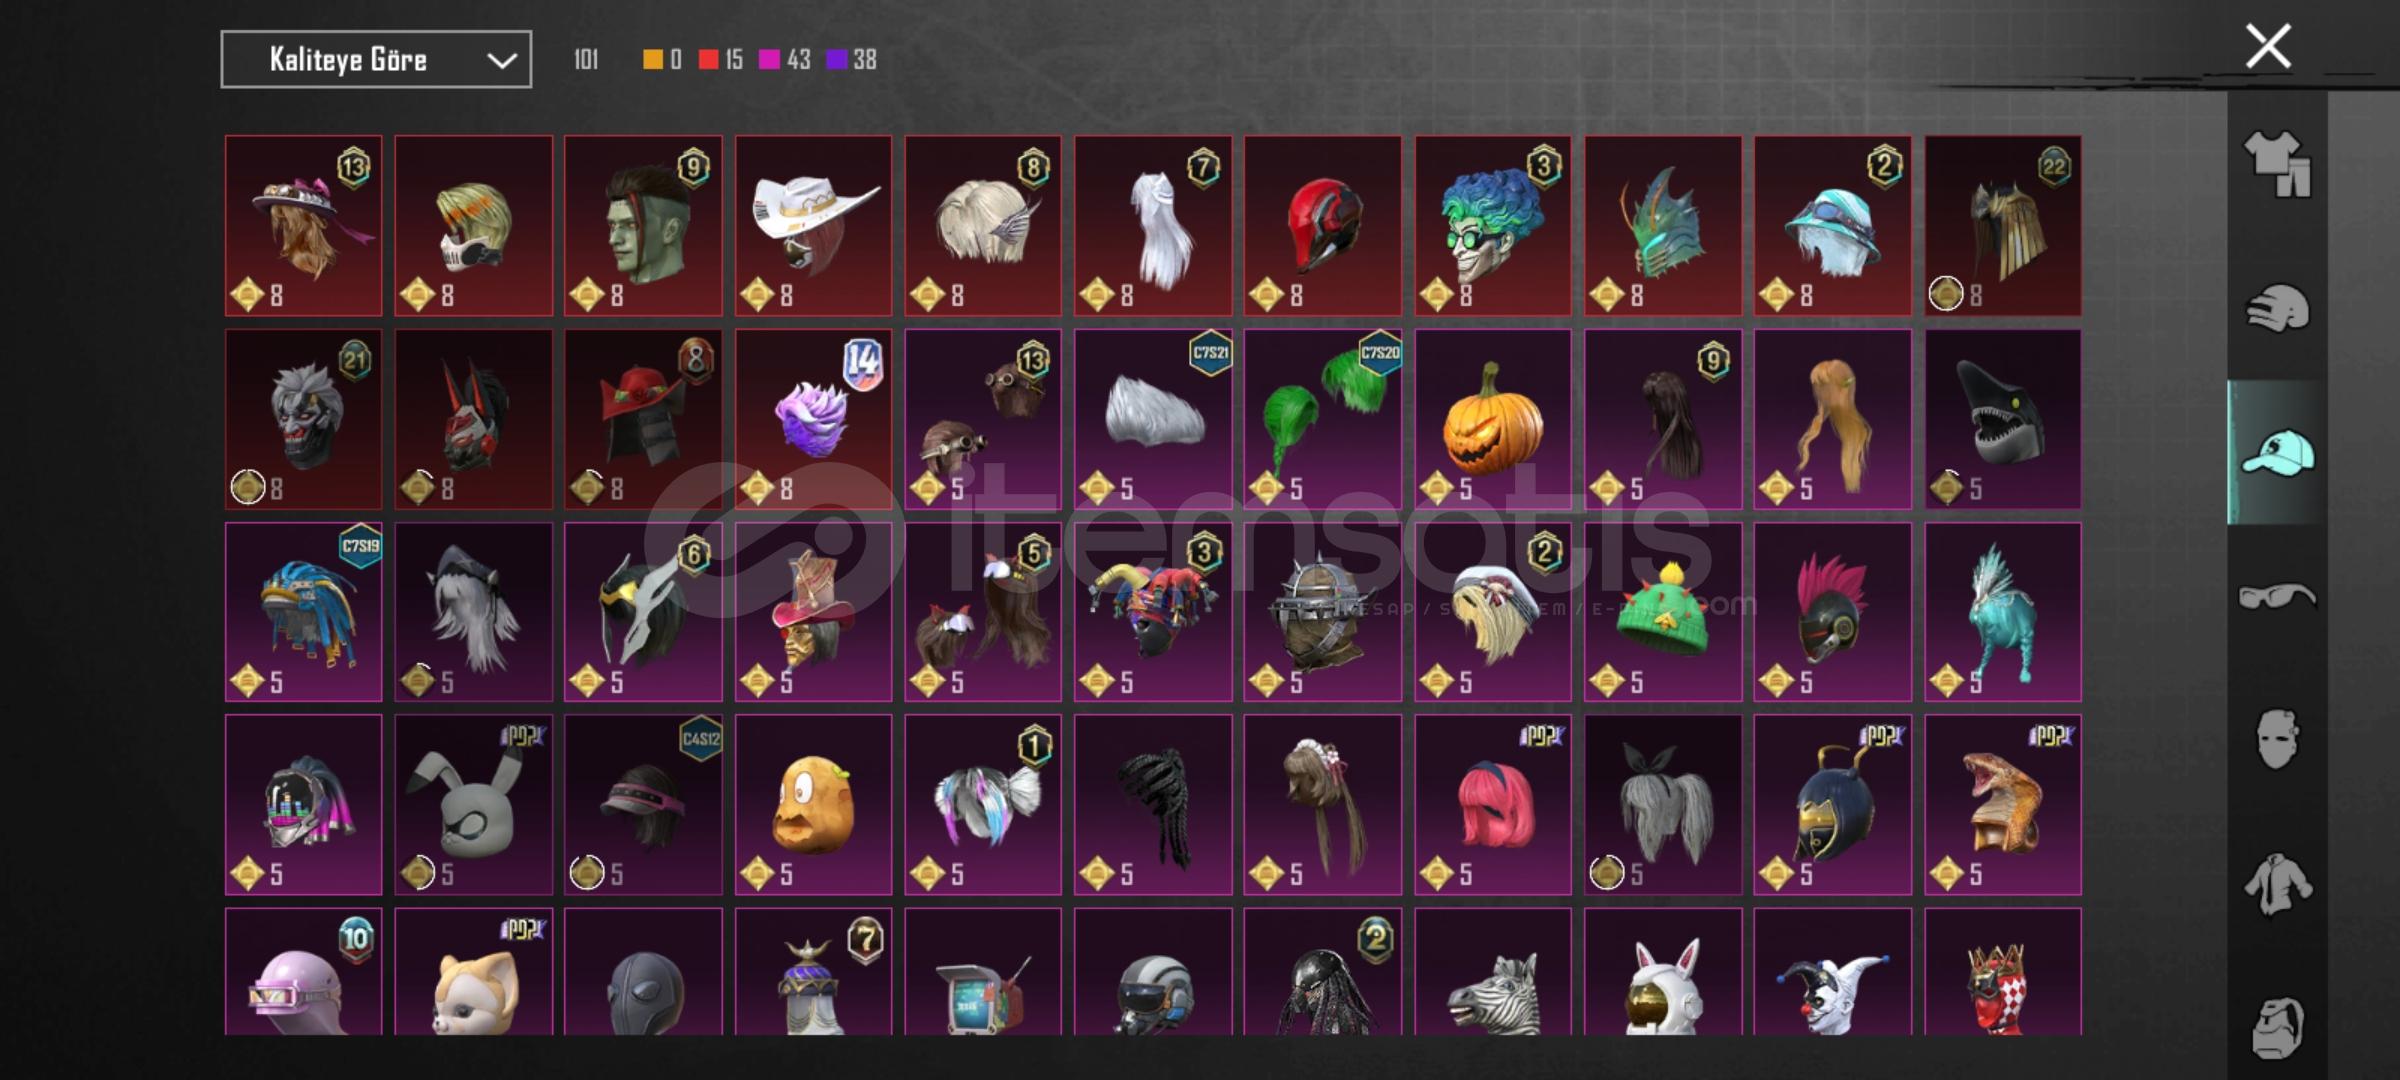The width and height of the screenshot is (2400, 1080).
Task: Filter by pink quality count 43
Action: click(785, 60)
